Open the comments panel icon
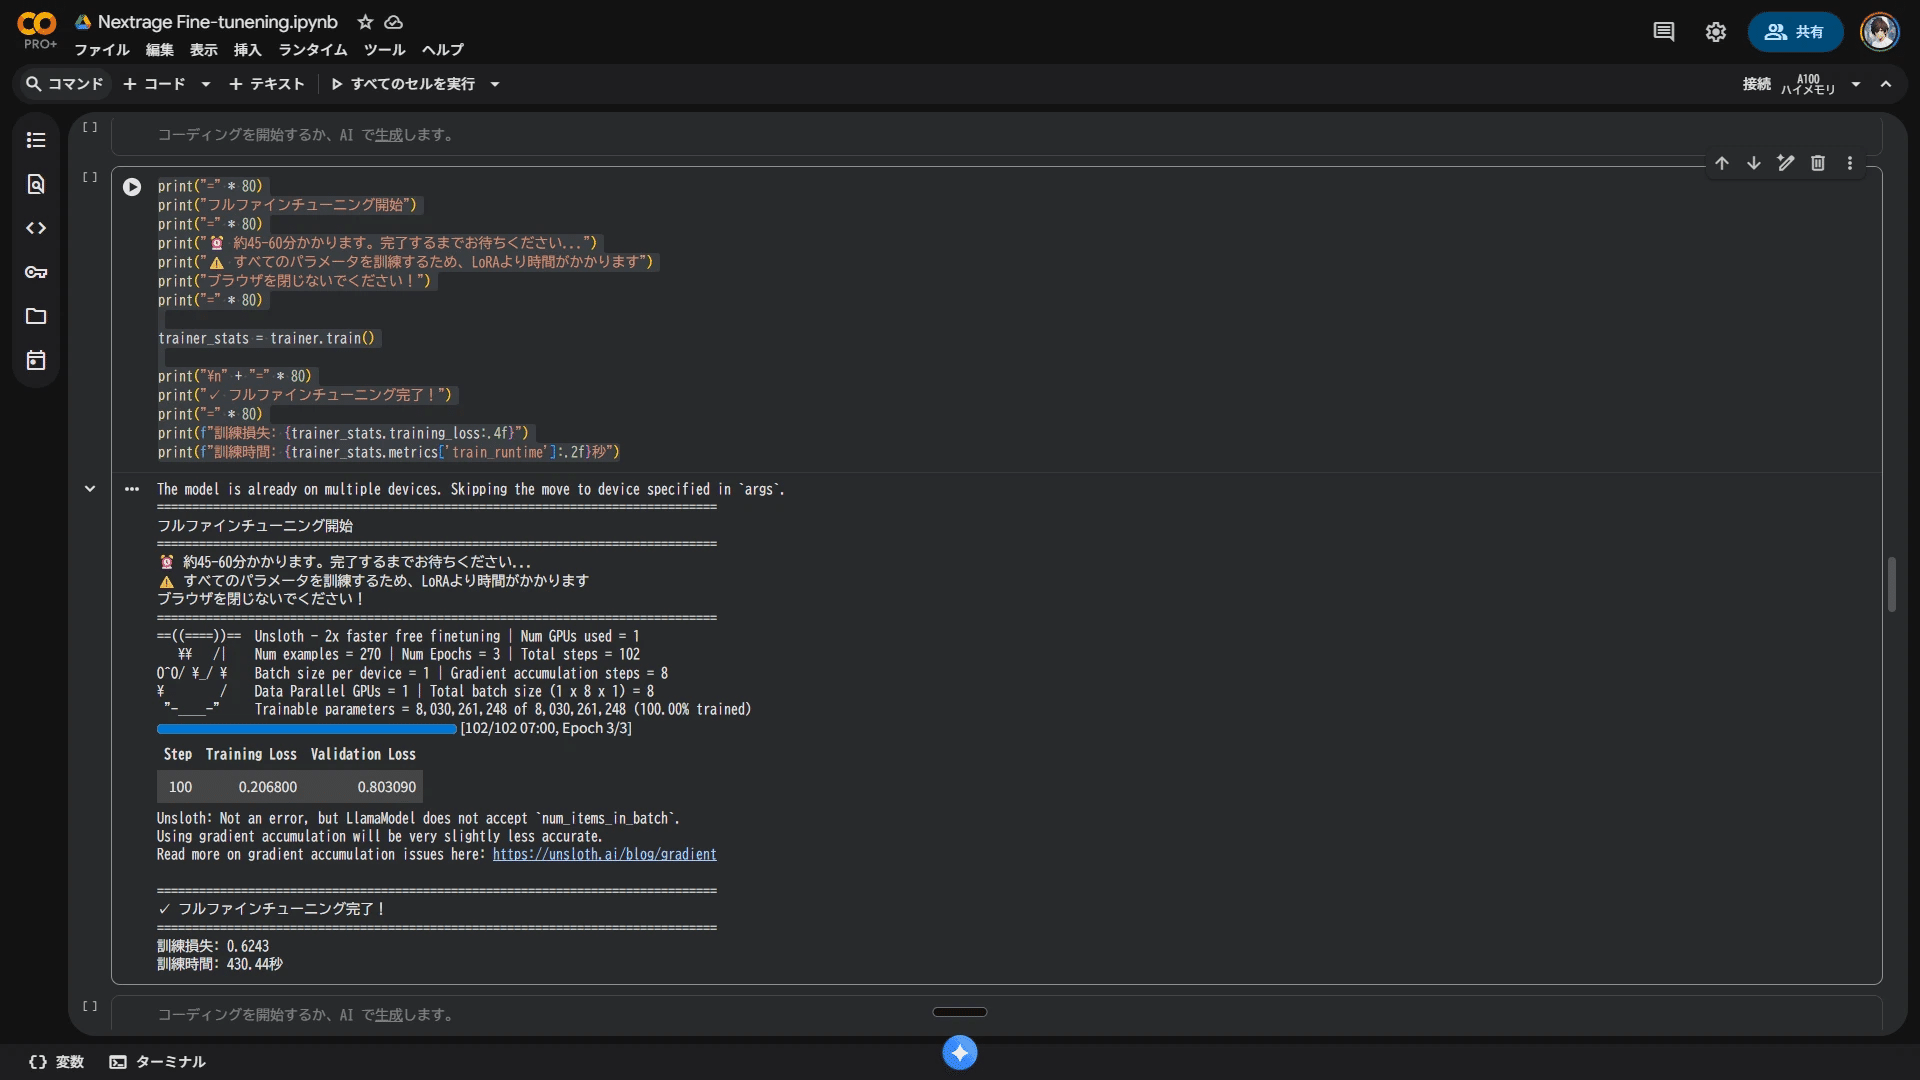This screenshot has height=1080, width=1920. [1664, 32]
